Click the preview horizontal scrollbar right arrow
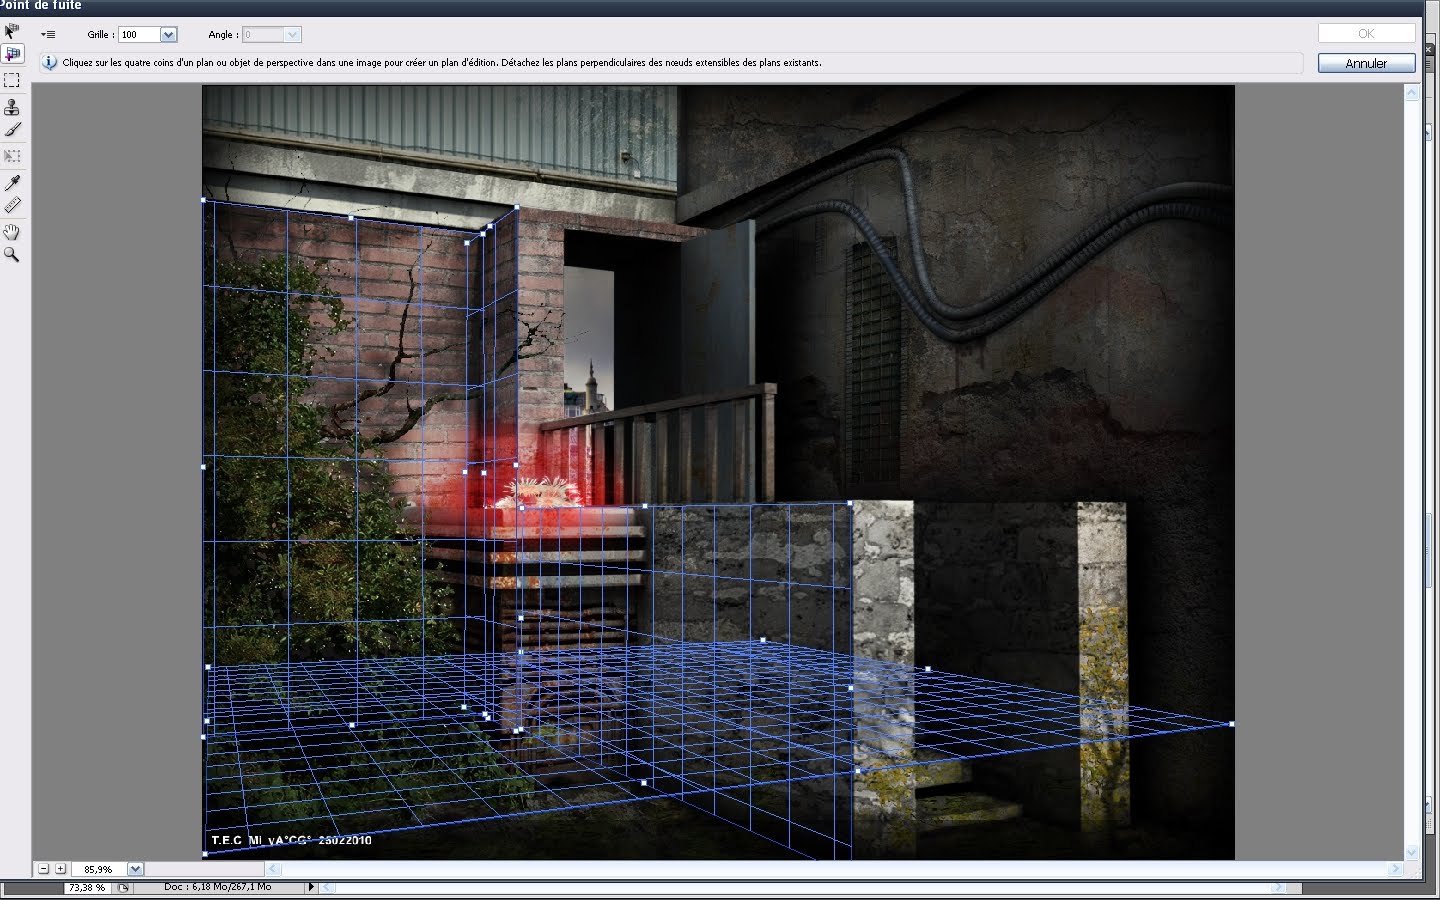 coord(1395,869)
